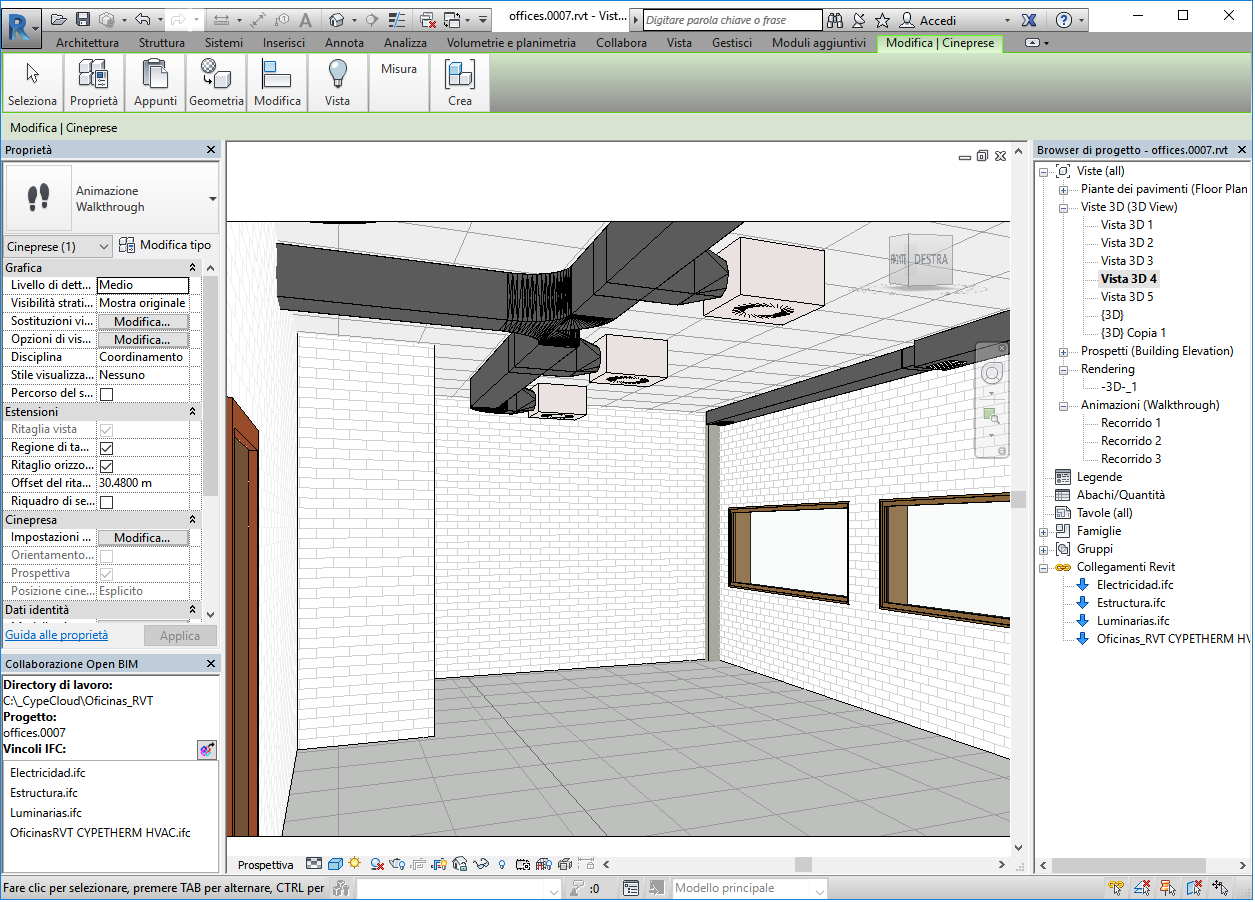Click the thin lines icon
1255x902 pixels.
point(397,20)
